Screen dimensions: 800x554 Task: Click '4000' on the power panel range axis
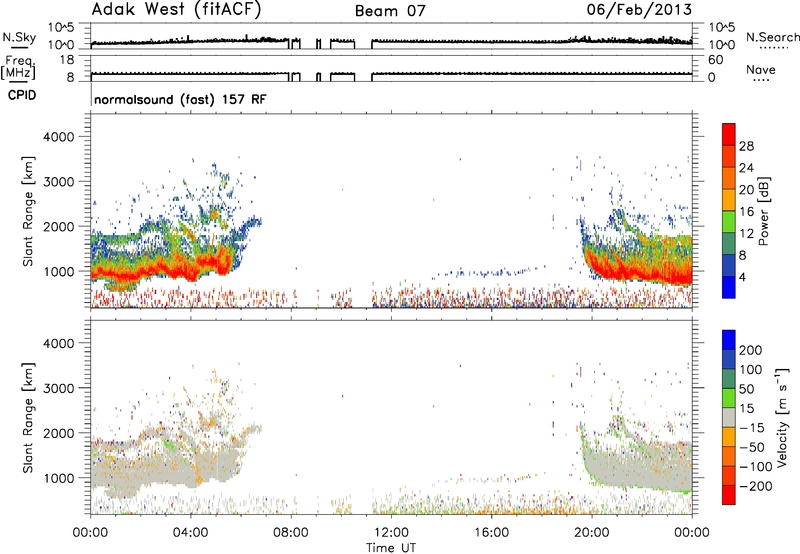click(x=58, y=137)
